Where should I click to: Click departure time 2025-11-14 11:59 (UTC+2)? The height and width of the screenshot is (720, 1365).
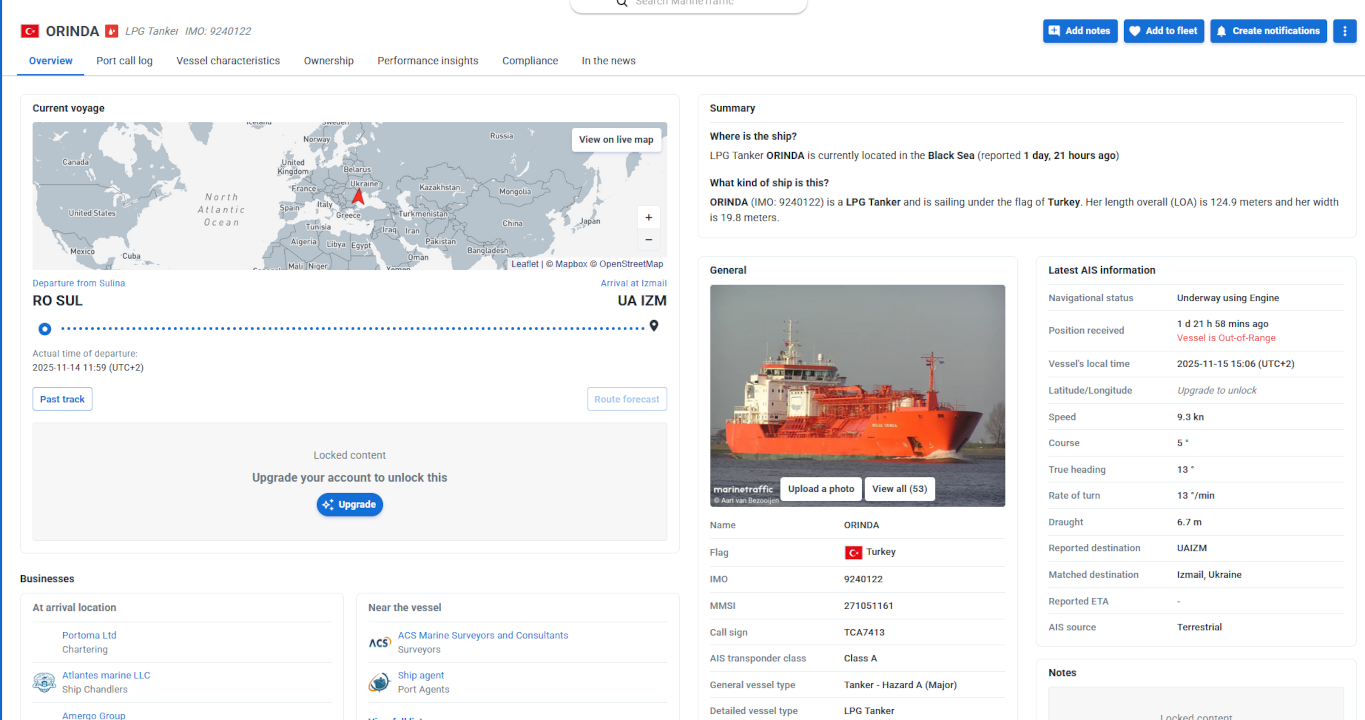[x=88, y=367]
